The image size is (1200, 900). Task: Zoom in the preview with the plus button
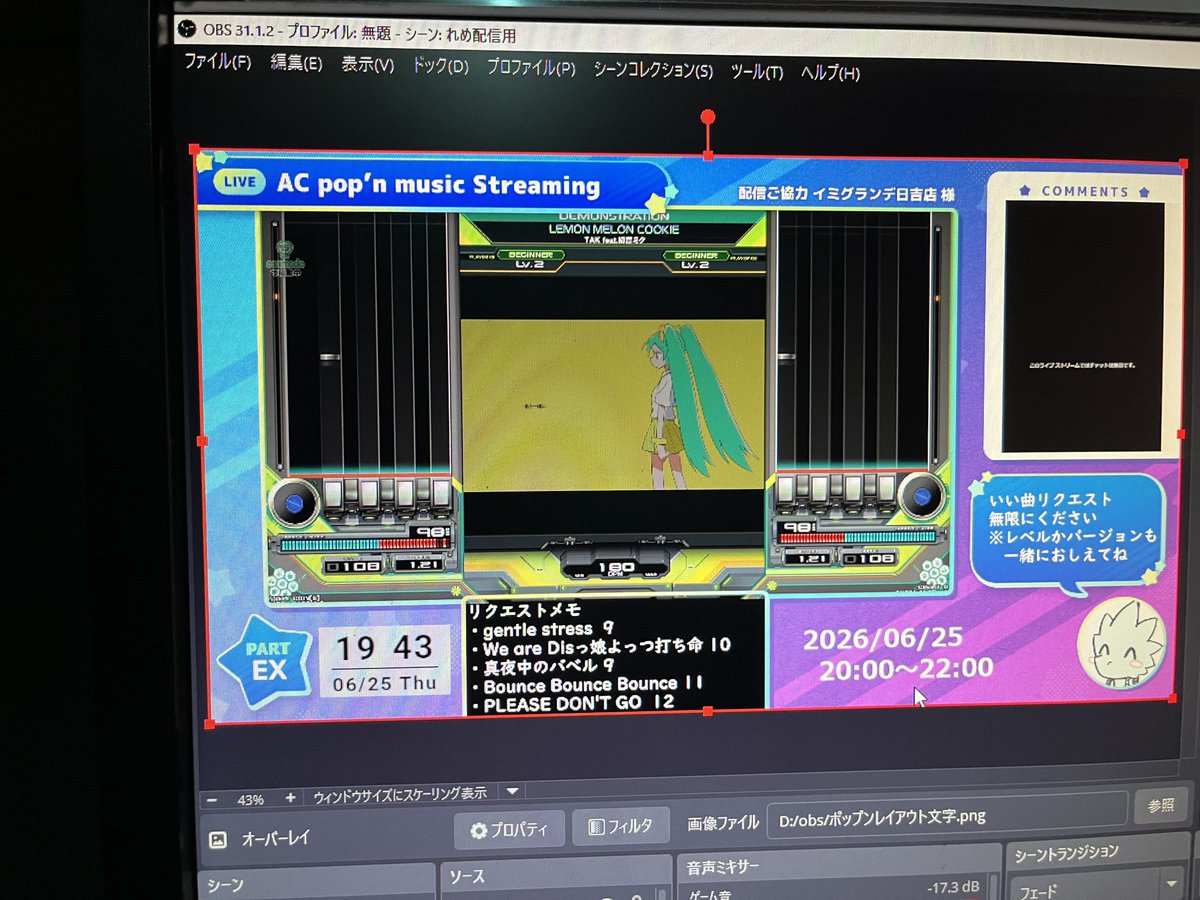[290, 797]
